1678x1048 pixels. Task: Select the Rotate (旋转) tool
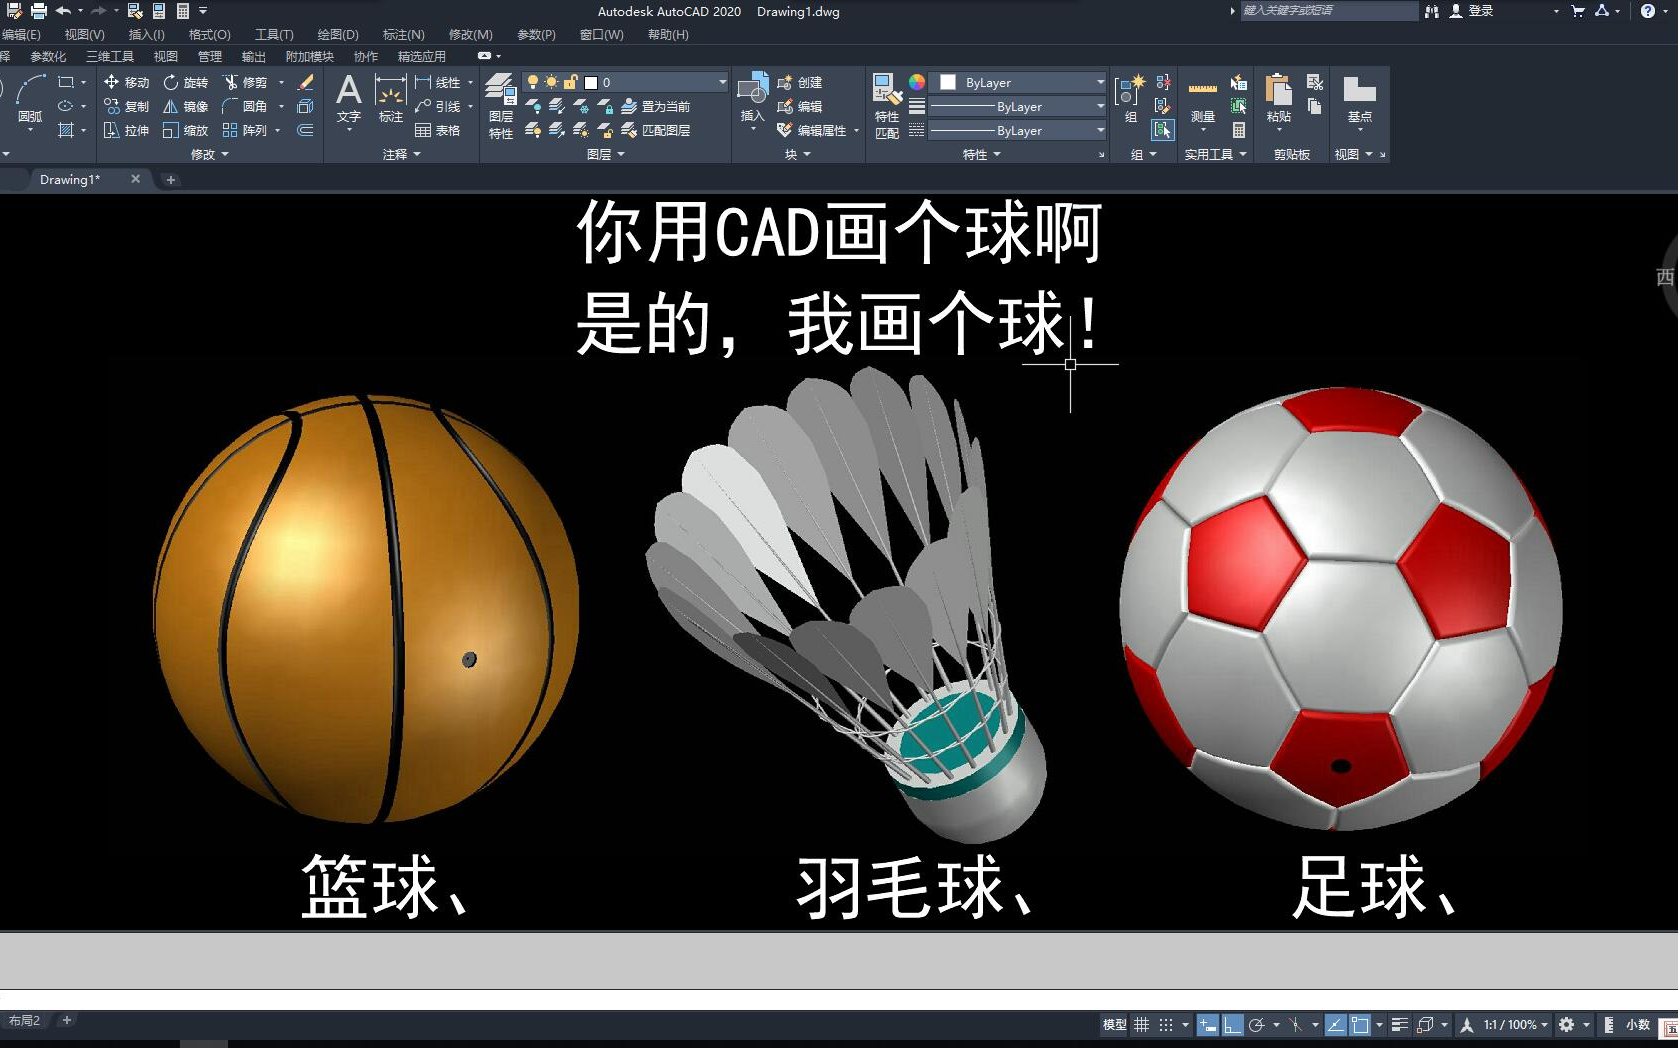pyautogui.click(x=190, y=82)
